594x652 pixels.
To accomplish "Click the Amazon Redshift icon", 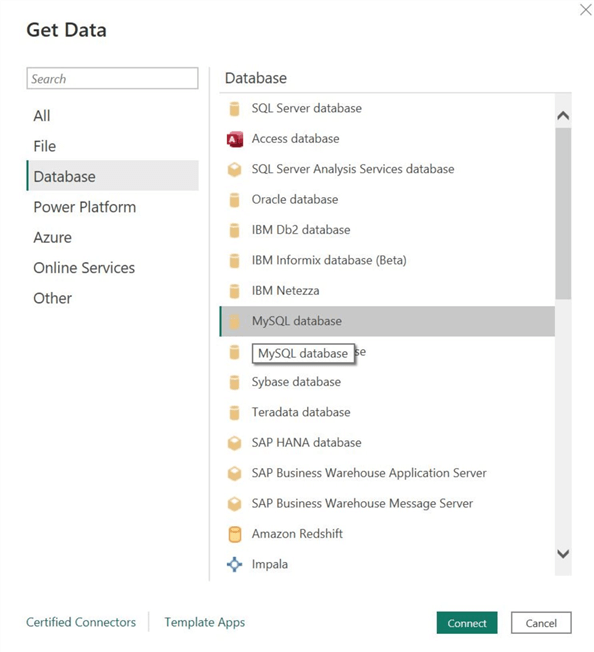I will pyautogui.click(x=234, y=534).
